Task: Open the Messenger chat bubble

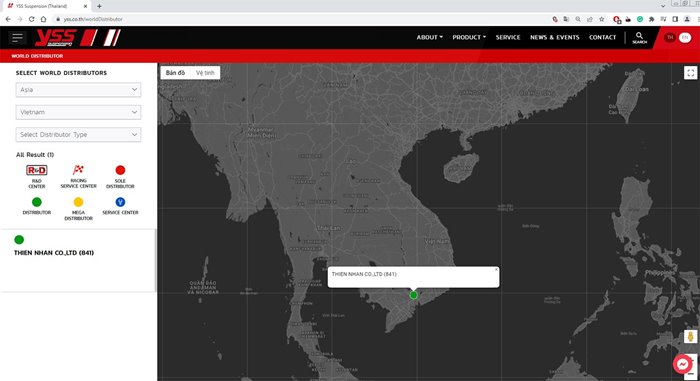Action: coord(682,364)
